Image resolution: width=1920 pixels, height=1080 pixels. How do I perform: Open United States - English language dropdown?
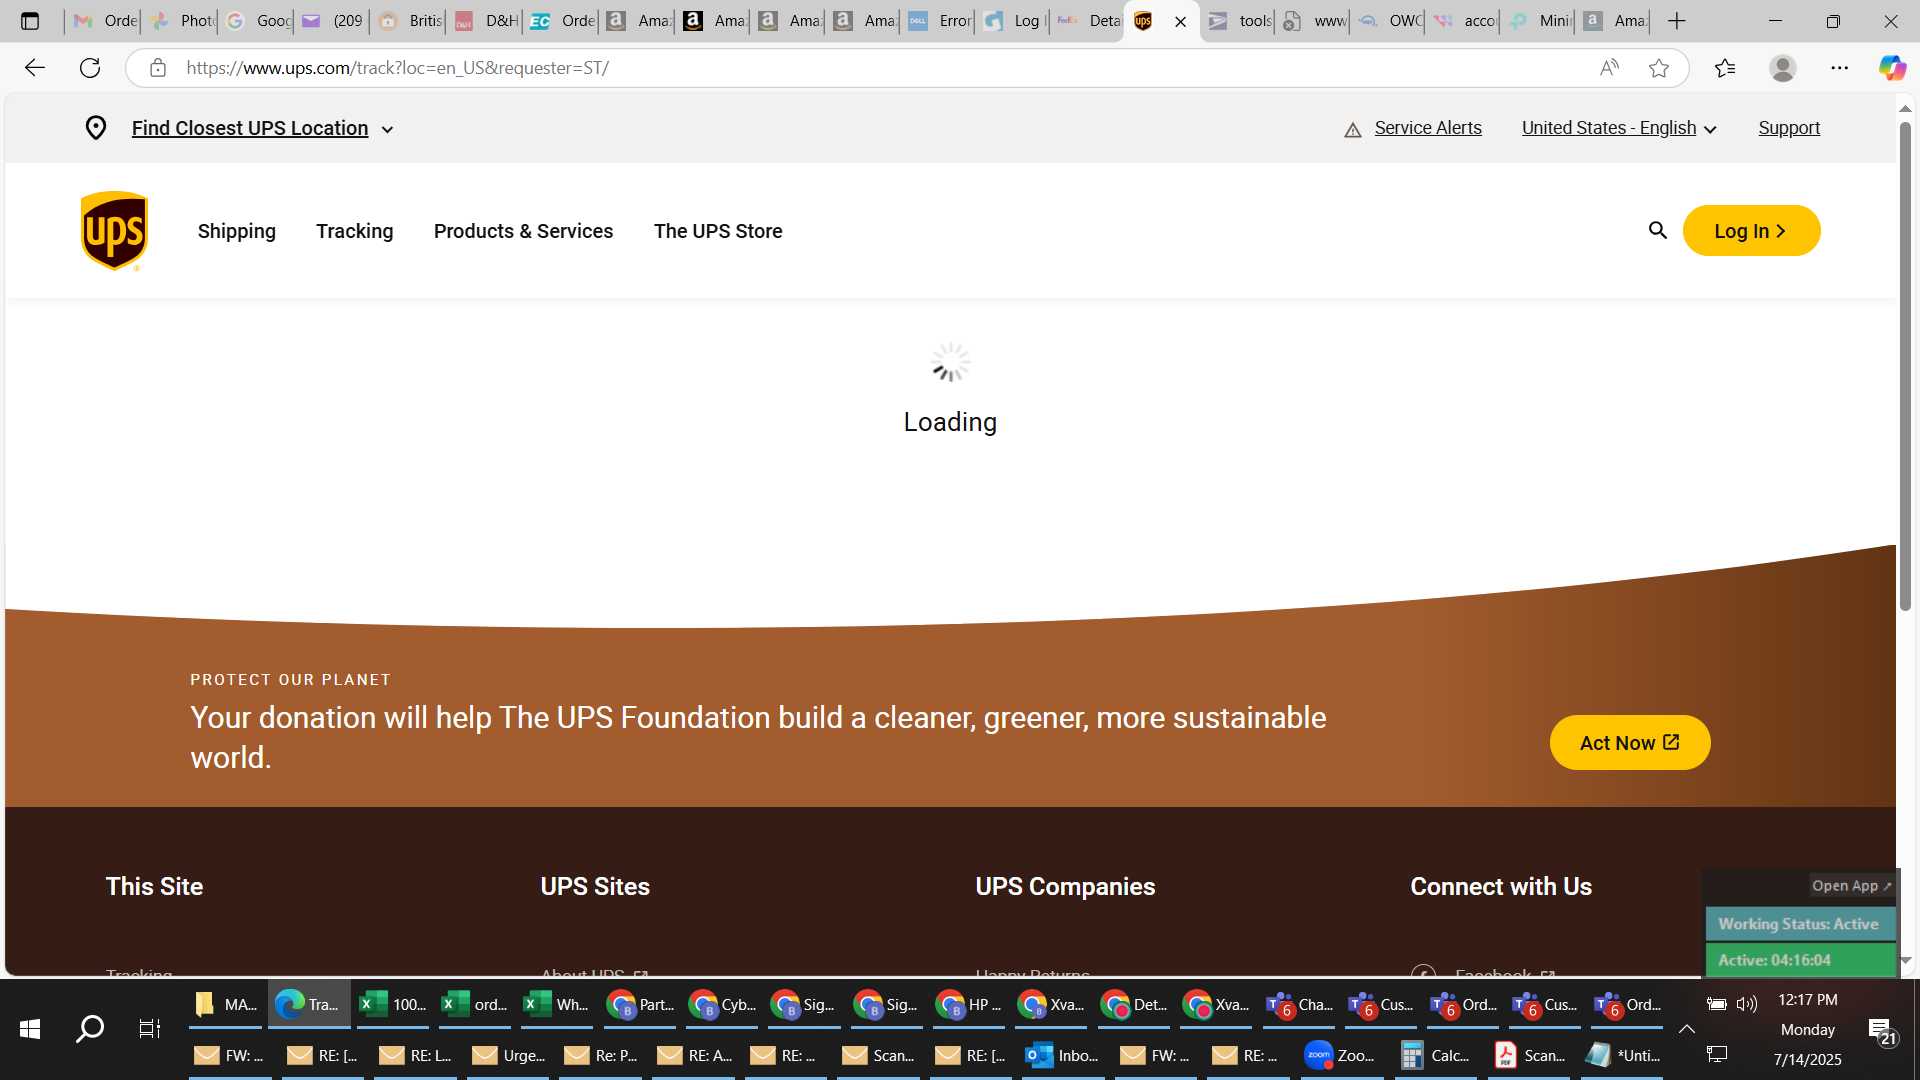click(x=1619, y=128)
